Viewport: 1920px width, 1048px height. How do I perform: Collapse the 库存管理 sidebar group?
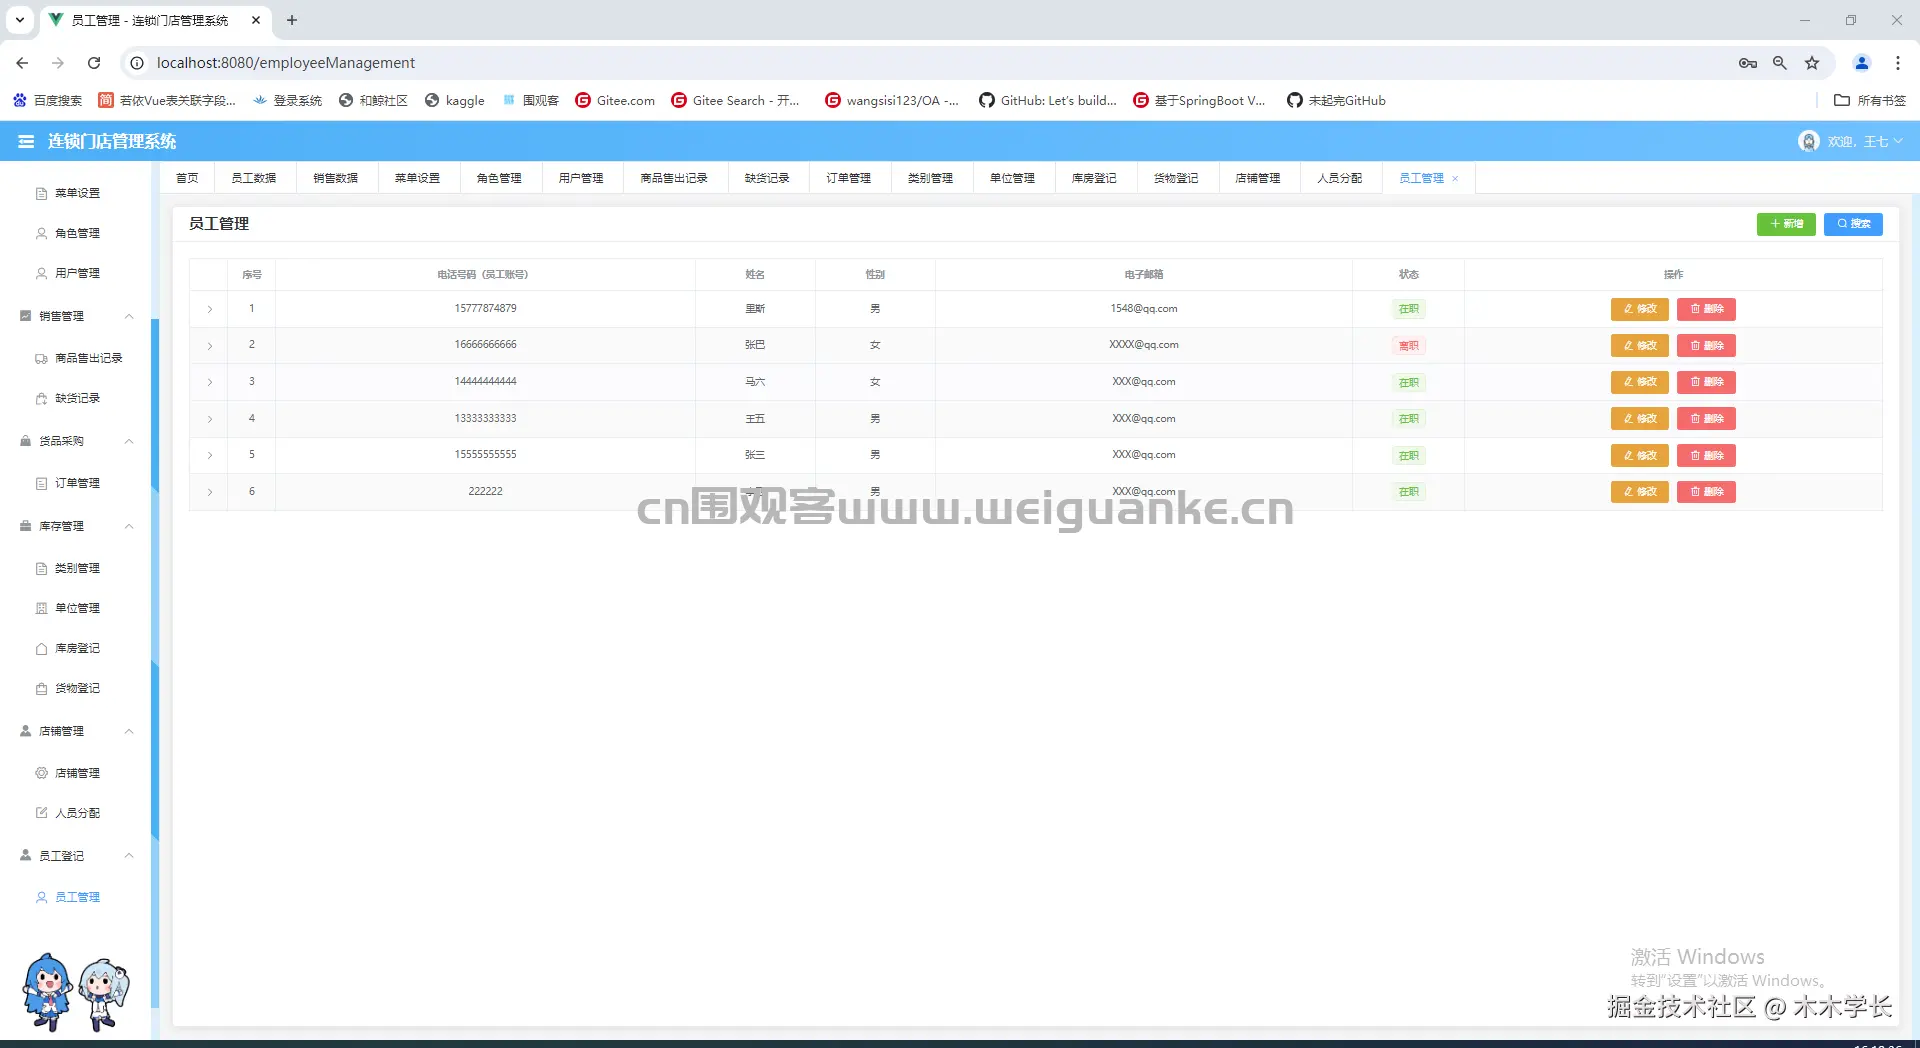129,526
